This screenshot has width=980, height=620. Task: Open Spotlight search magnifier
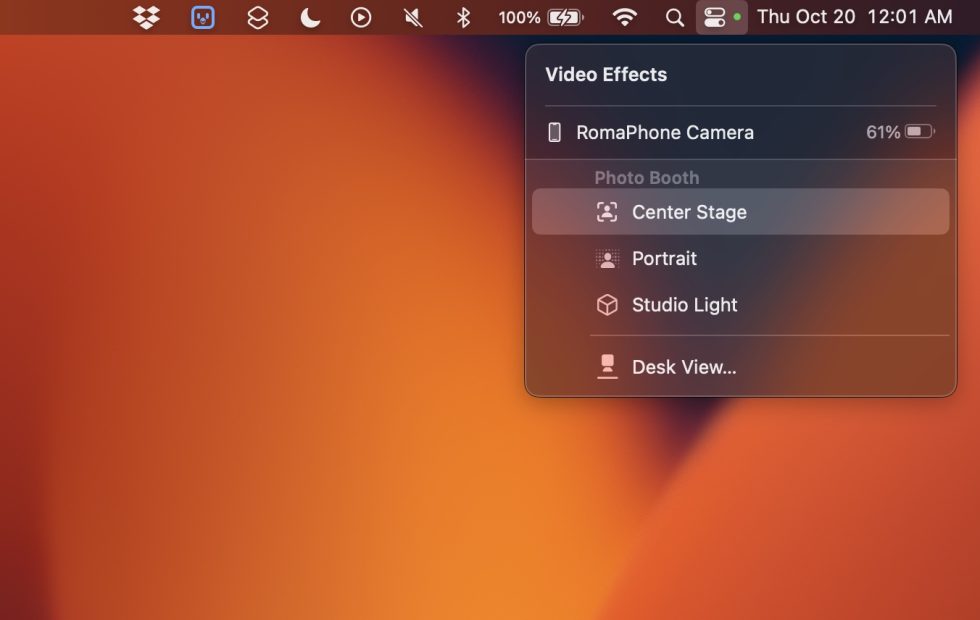(674, 18)
